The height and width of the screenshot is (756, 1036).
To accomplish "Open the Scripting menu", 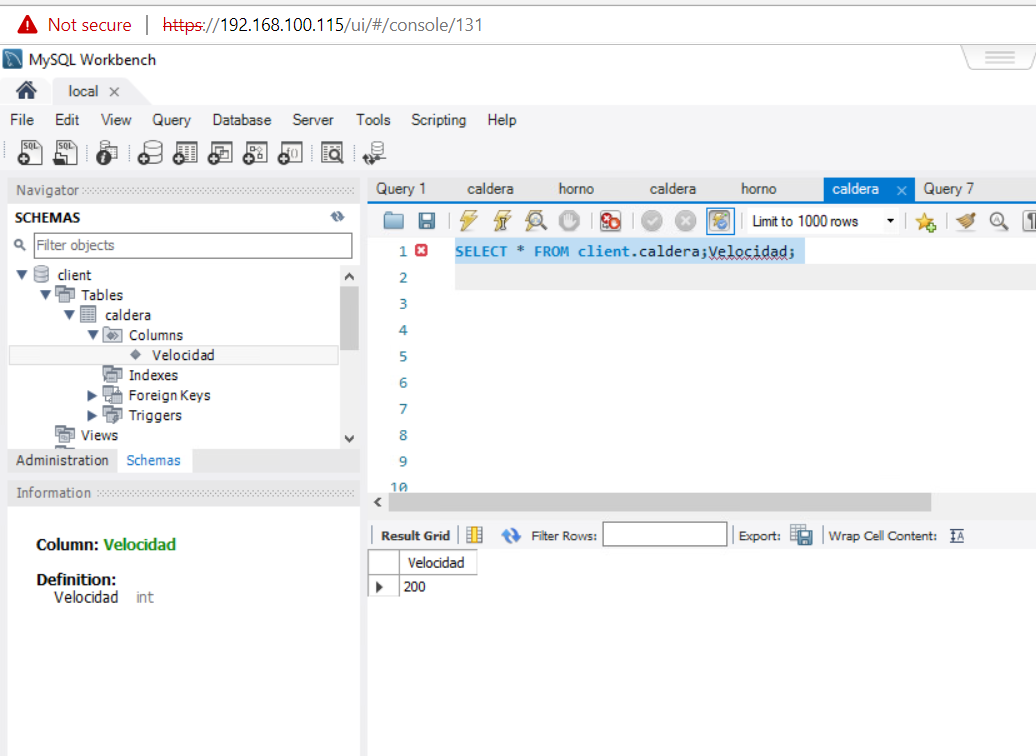I will (x=439, y=120).
